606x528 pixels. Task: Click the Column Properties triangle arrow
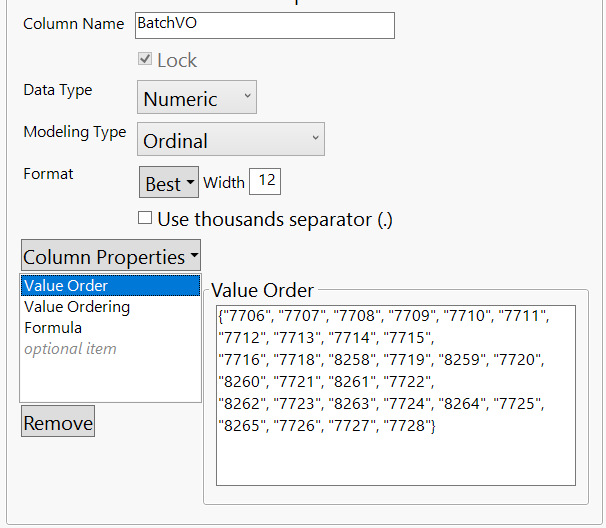pos(193,255)
